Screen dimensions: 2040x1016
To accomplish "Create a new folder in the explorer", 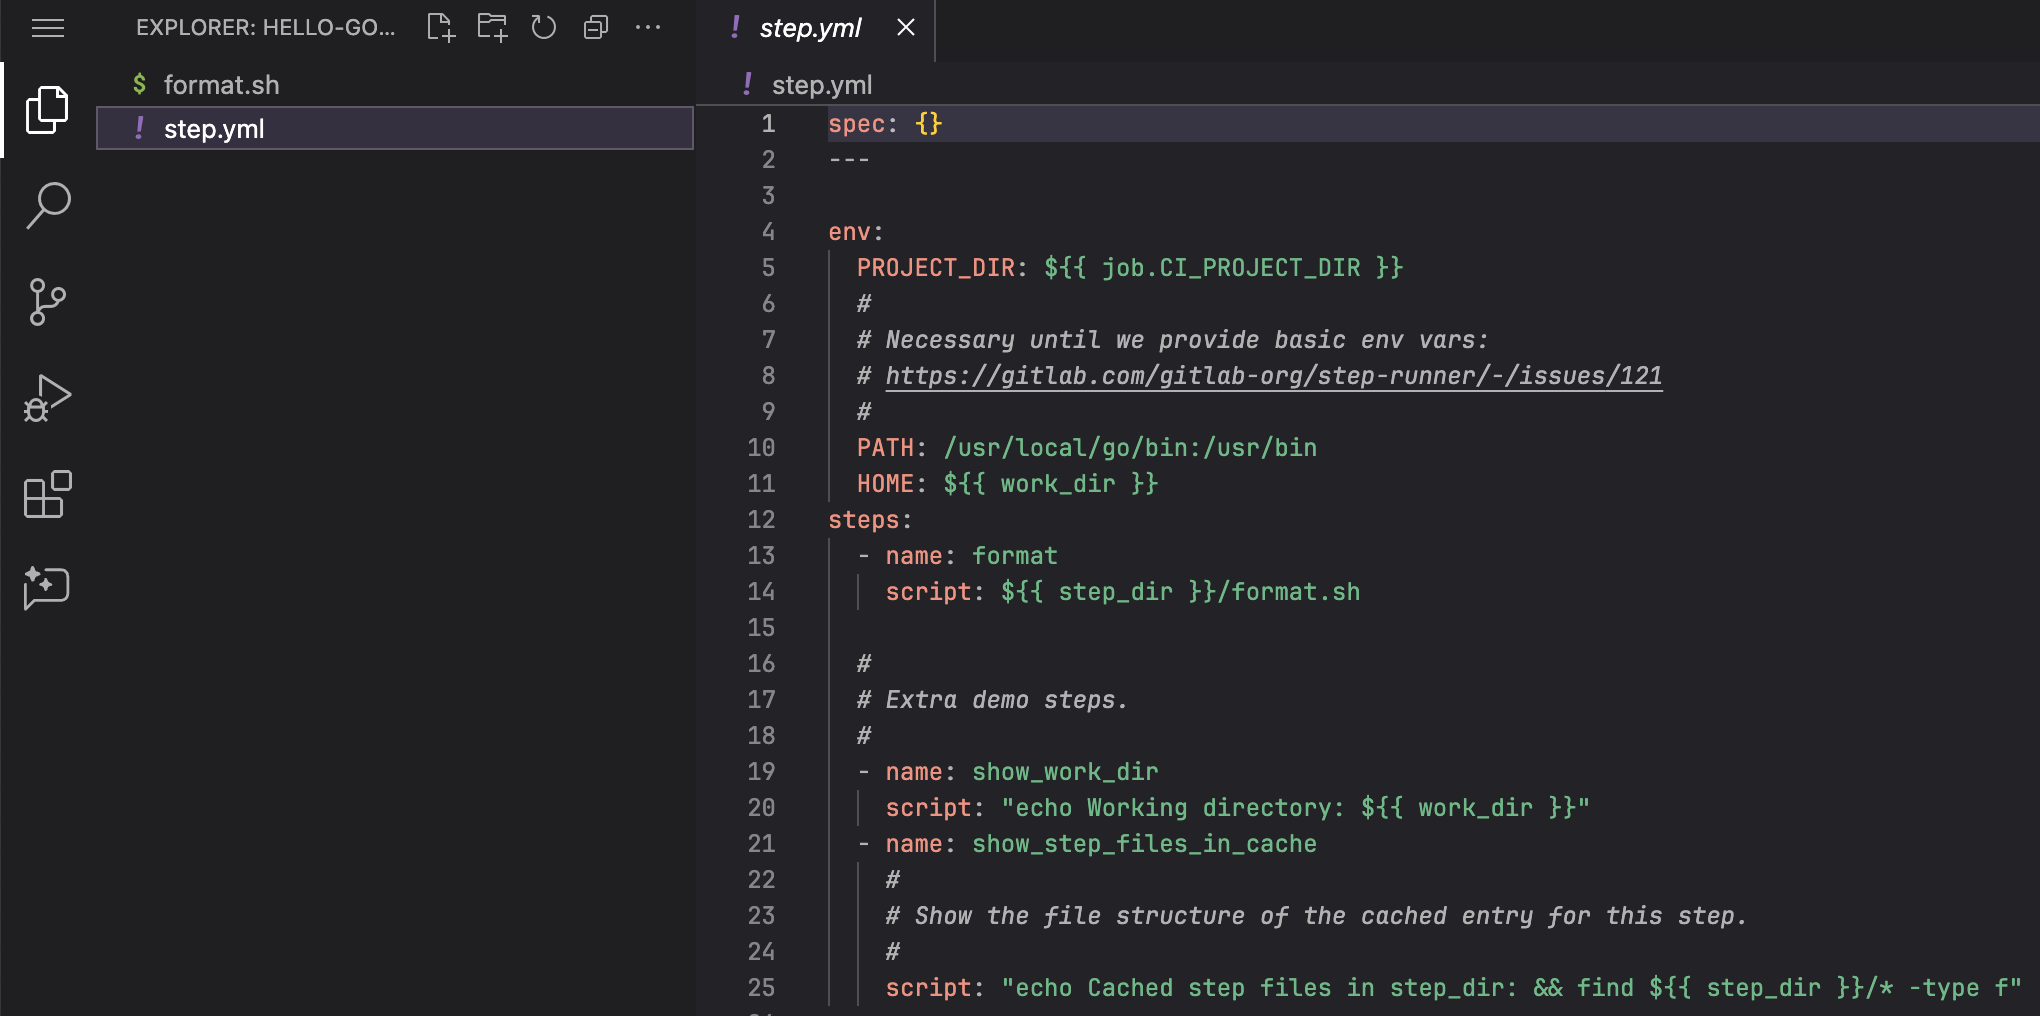I will coord(492,27).
